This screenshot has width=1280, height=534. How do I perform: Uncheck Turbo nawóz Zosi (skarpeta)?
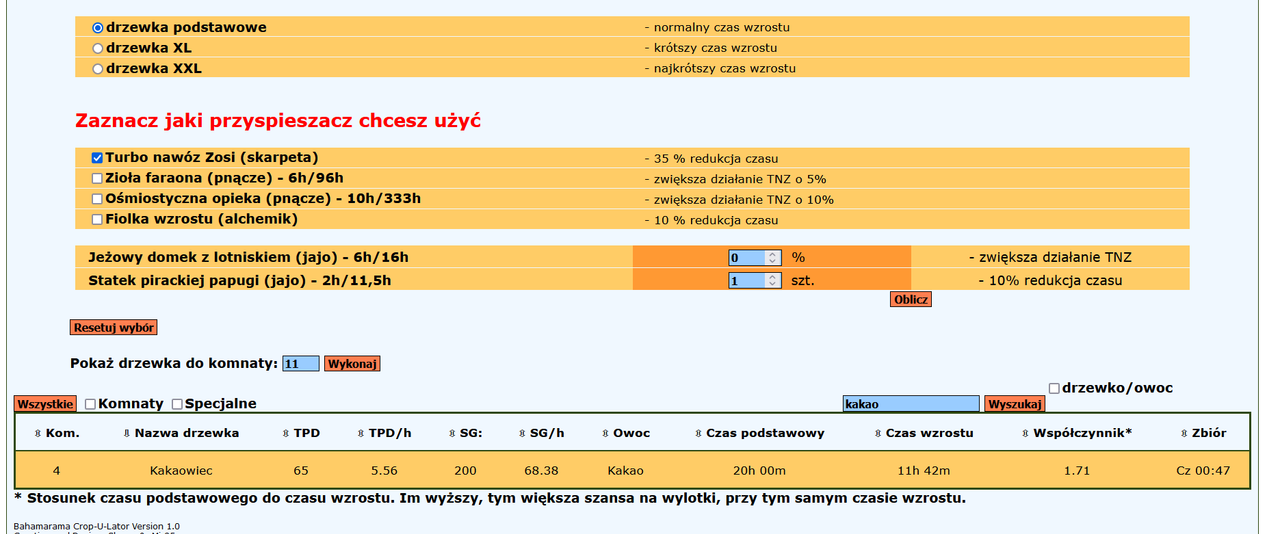(98, 158)
